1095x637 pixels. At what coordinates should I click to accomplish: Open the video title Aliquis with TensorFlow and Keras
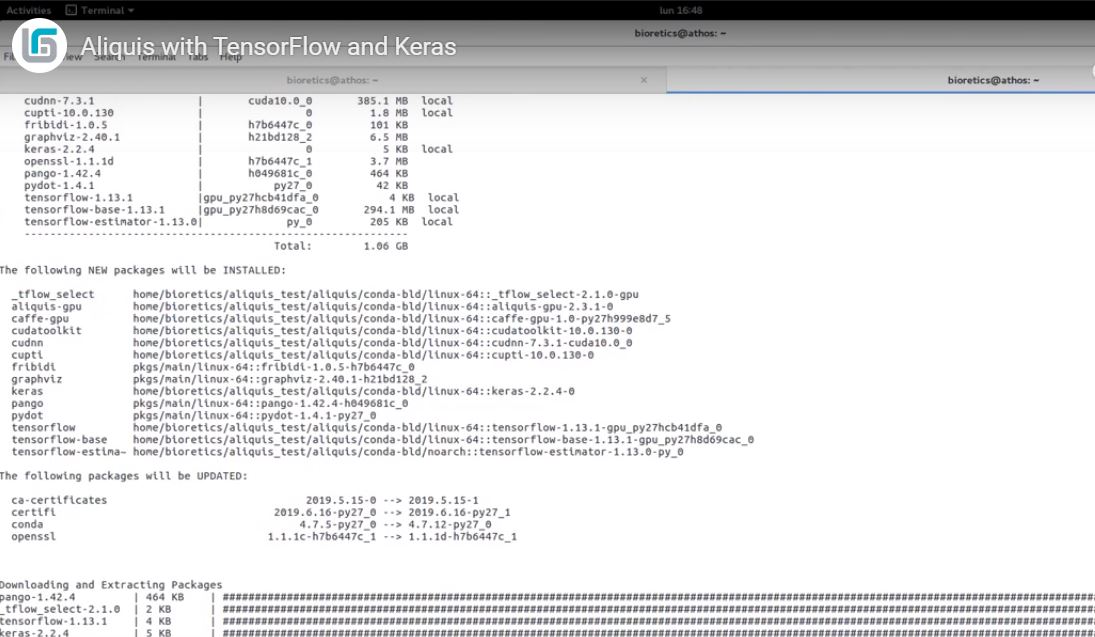click(x=268, y=47)
